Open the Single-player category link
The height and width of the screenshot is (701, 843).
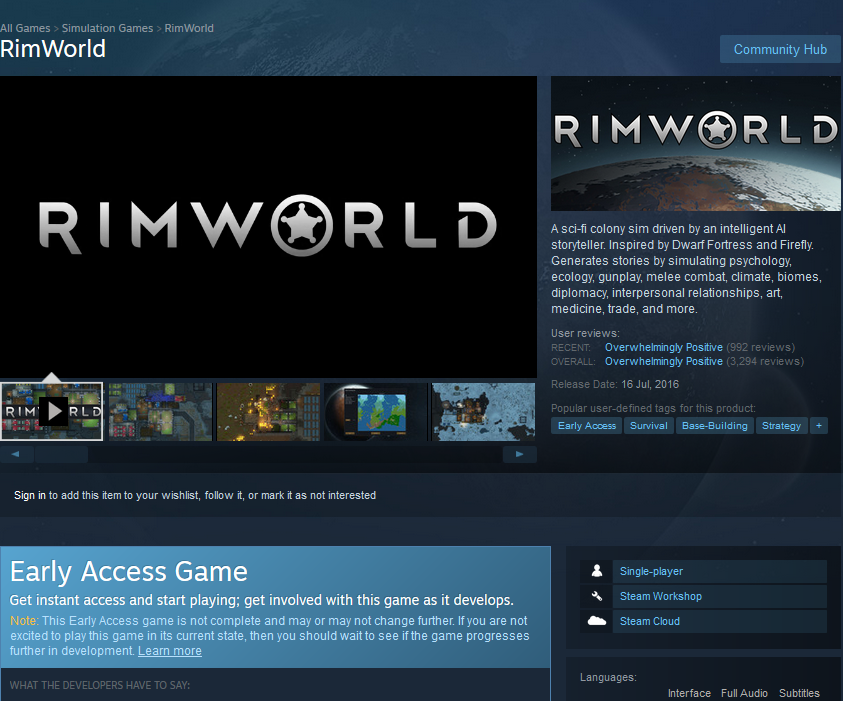[719, 571]
